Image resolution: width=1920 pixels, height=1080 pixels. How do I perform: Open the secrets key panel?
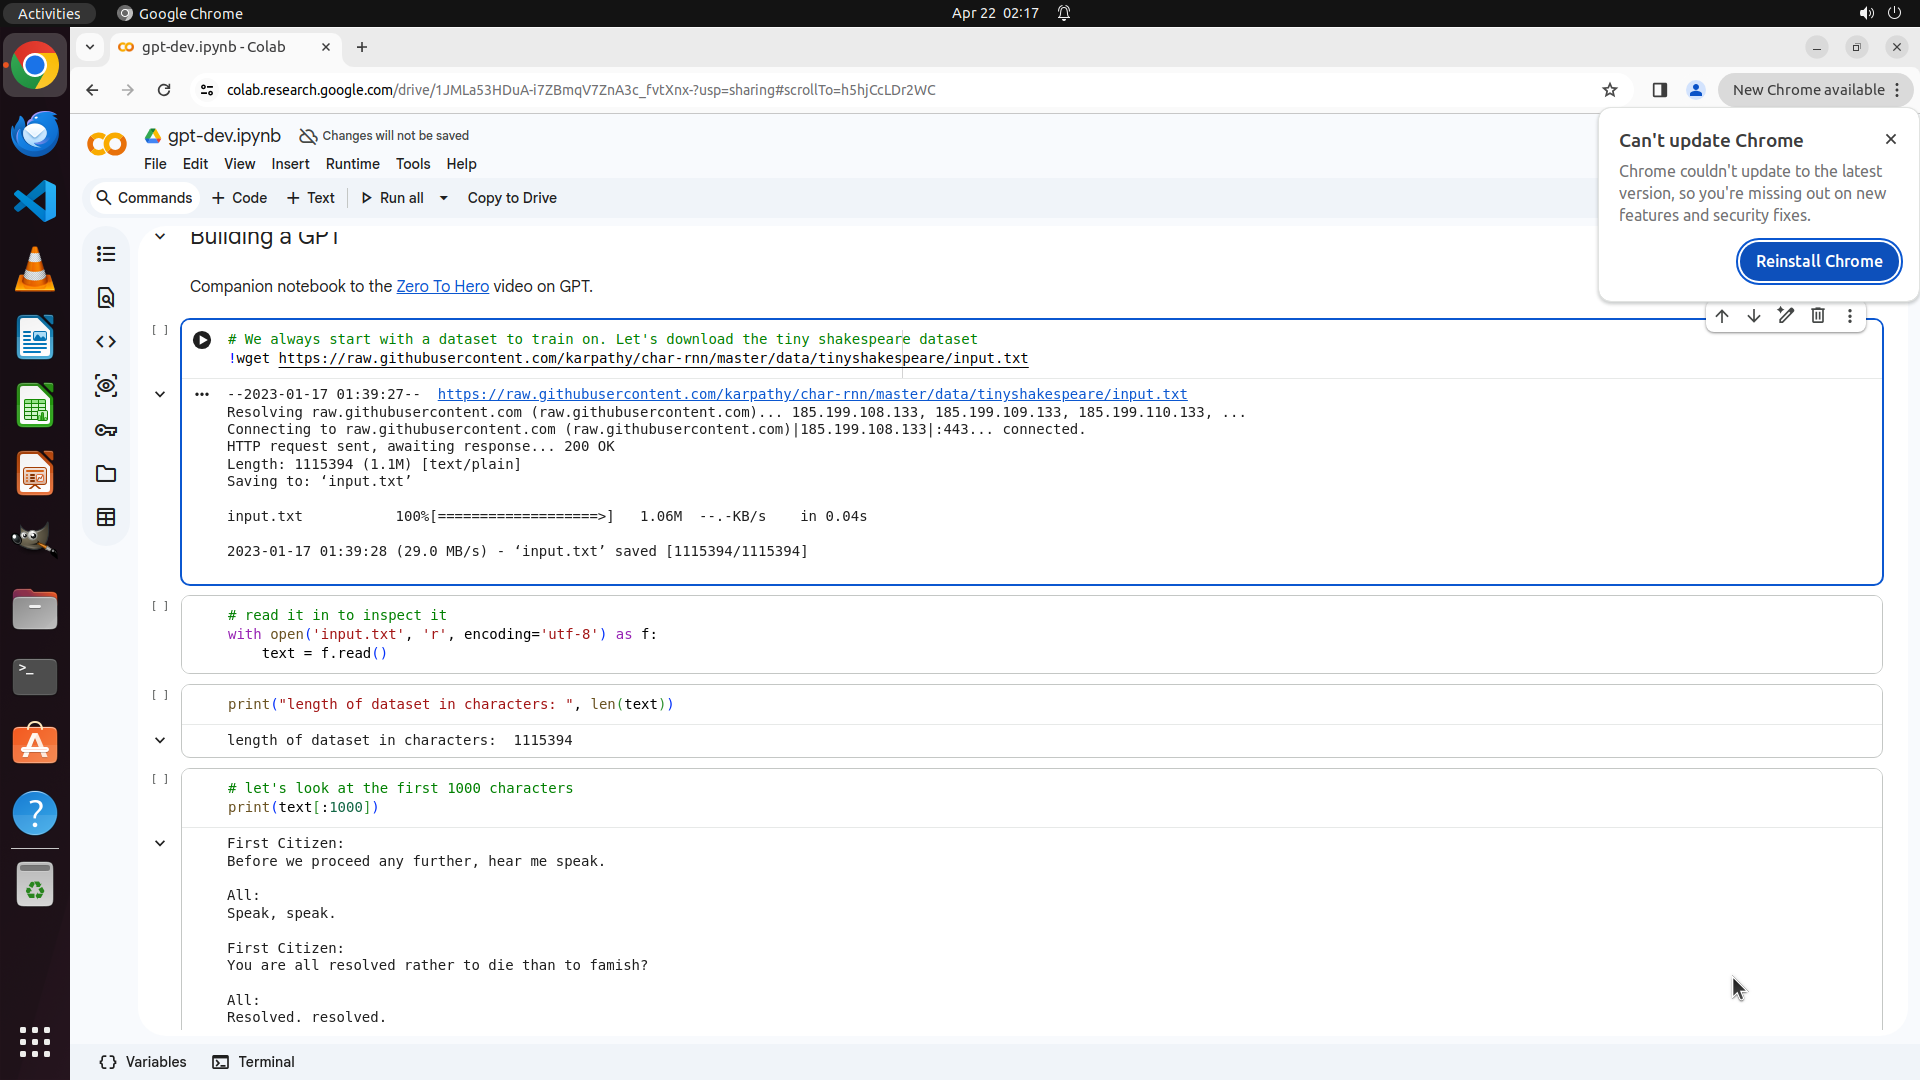pyautogui.click(x=106, y=430)
